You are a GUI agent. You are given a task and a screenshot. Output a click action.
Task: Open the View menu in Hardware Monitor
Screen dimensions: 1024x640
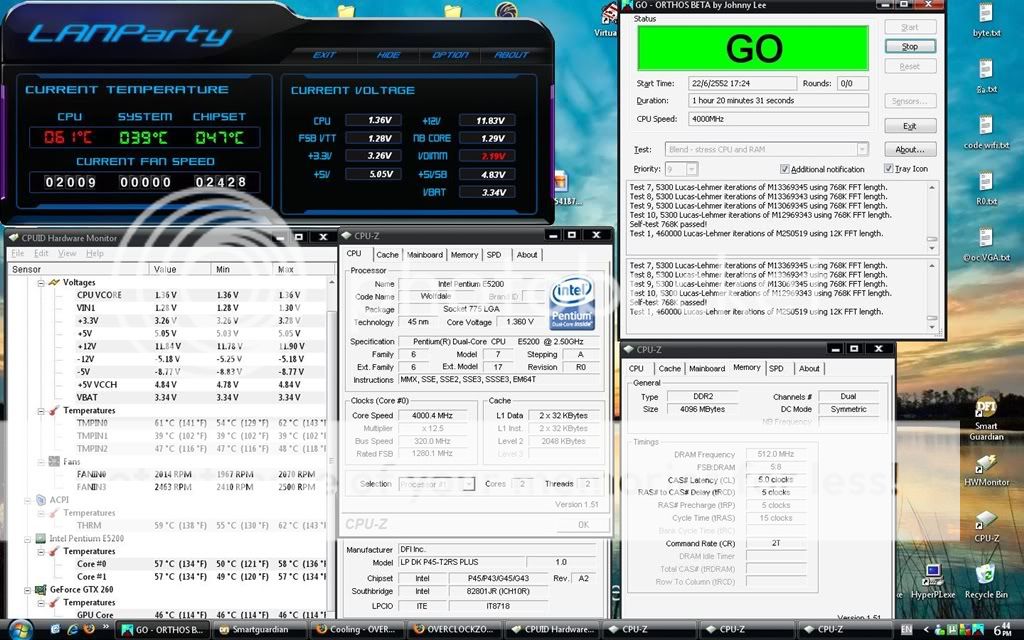tap(67, 254)
